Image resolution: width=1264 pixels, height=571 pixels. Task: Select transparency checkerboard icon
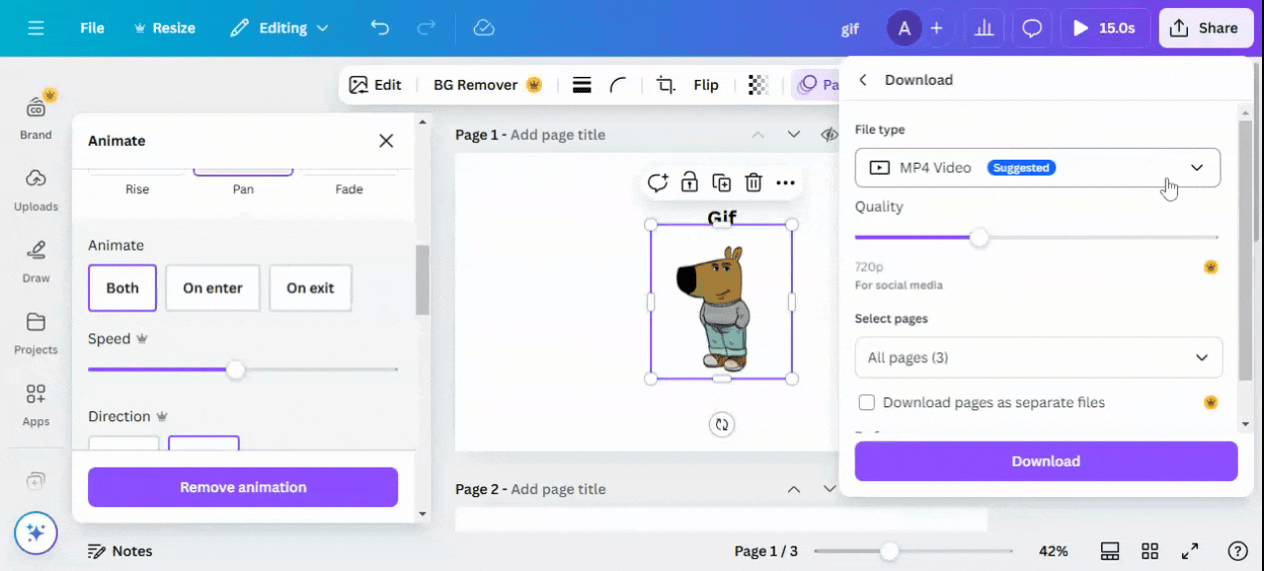(759, 85)
